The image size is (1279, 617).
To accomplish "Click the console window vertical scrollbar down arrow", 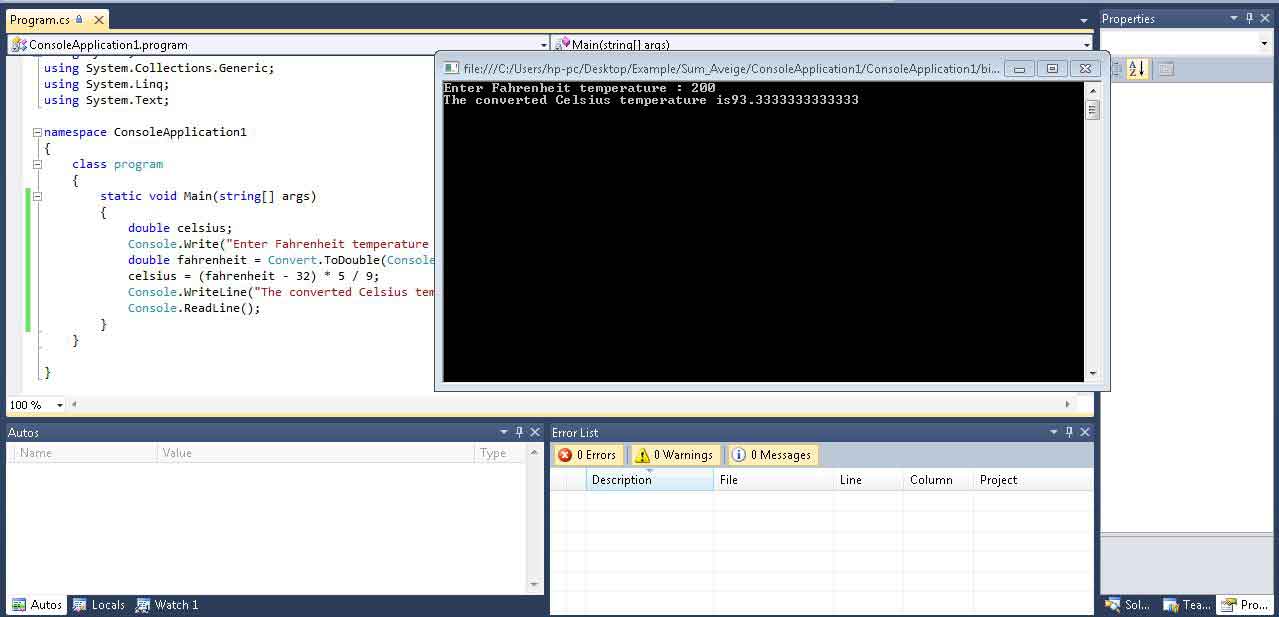I will coord(1092,373).
